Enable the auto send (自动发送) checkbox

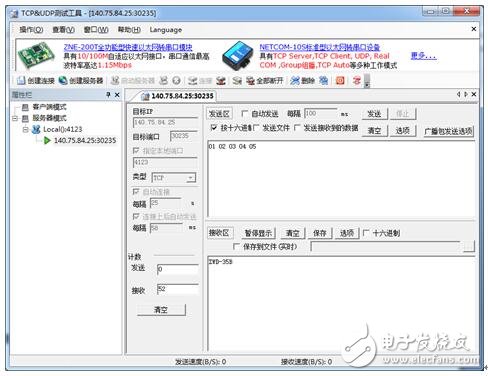[x=244, y=114]
